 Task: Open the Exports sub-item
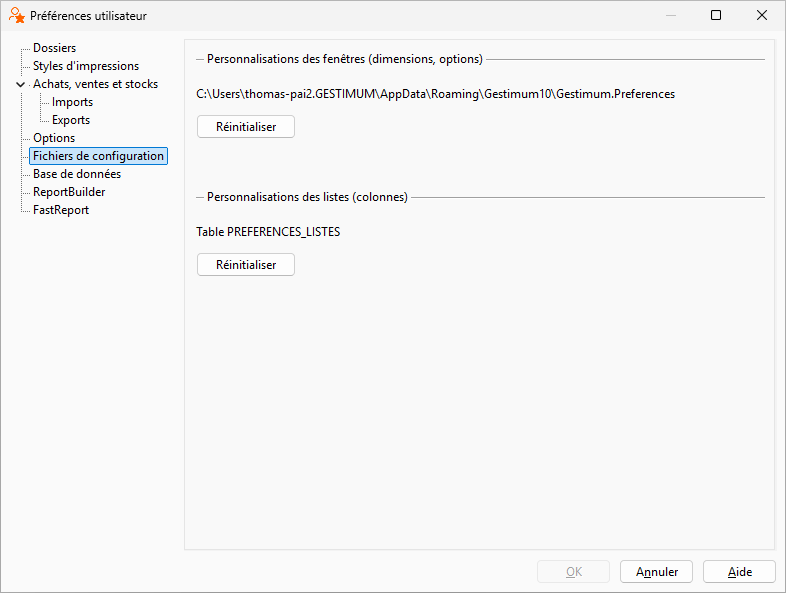71,120
